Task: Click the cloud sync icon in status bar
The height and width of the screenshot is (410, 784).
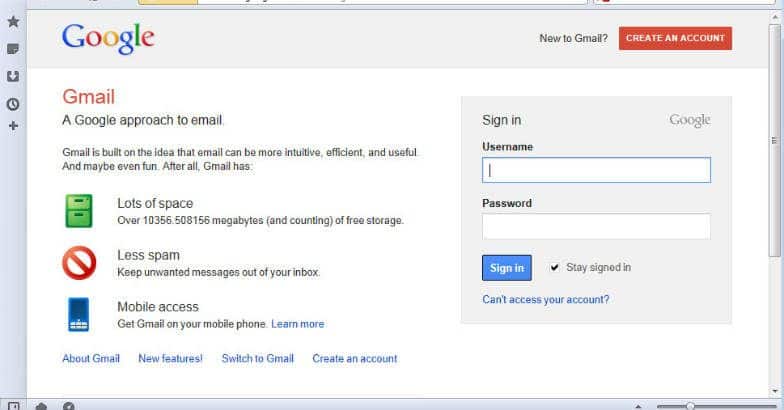Action: coord(42,406)
